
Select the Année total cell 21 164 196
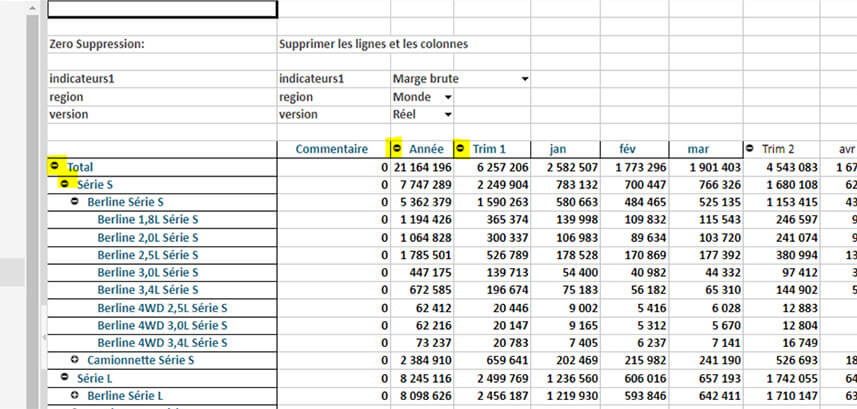422,167
